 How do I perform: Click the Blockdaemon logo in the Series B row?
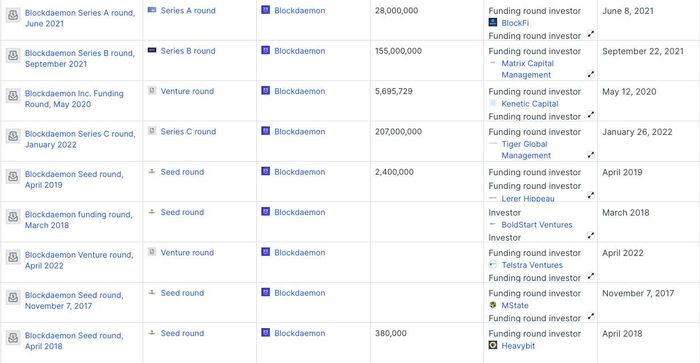click(266, 50)
